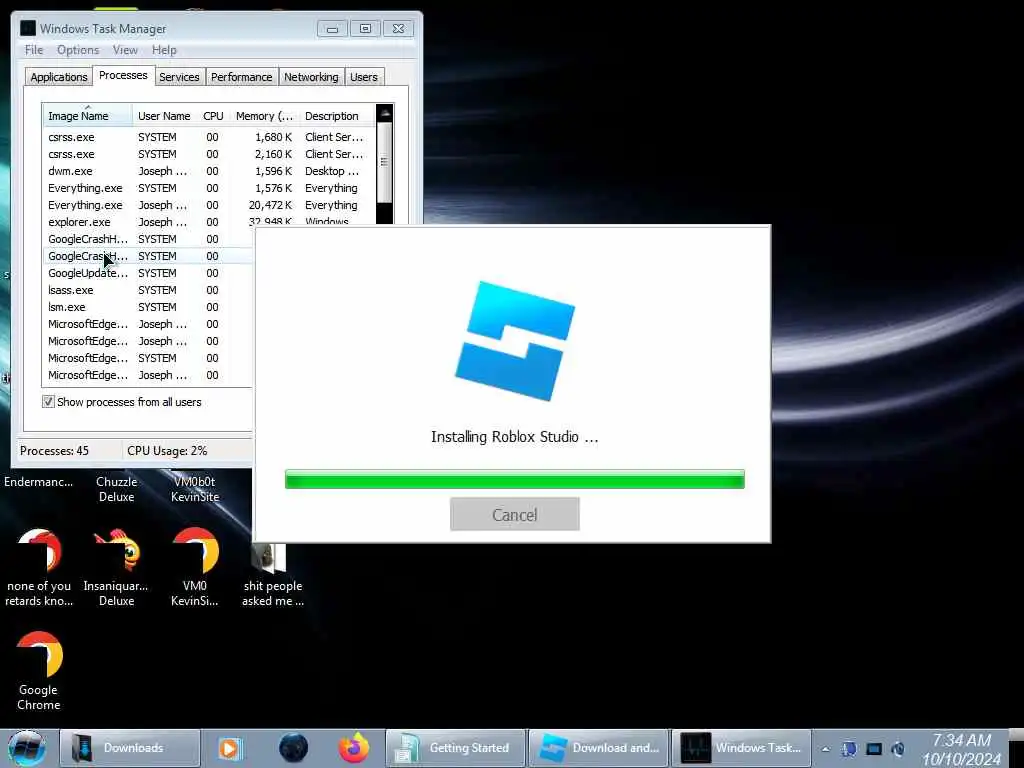1024x768 pixels.
Task: Launch Firefox from the taskbar
Action: pos(354,748)
